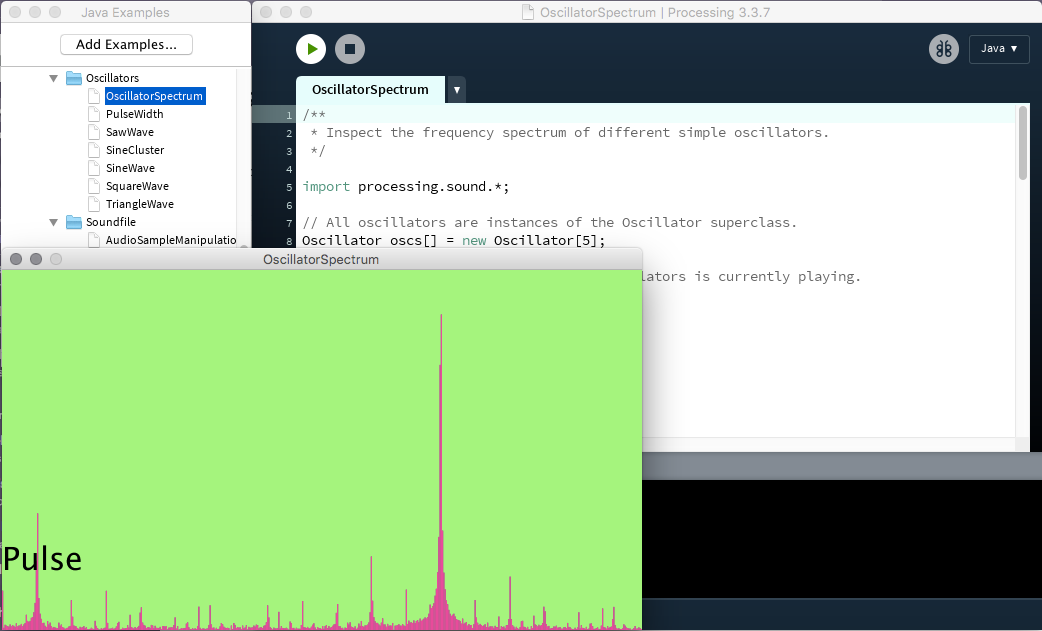Click the Soundfile folder icon
This screenshot has width=1042, height=631.
[x=74, y=223]
